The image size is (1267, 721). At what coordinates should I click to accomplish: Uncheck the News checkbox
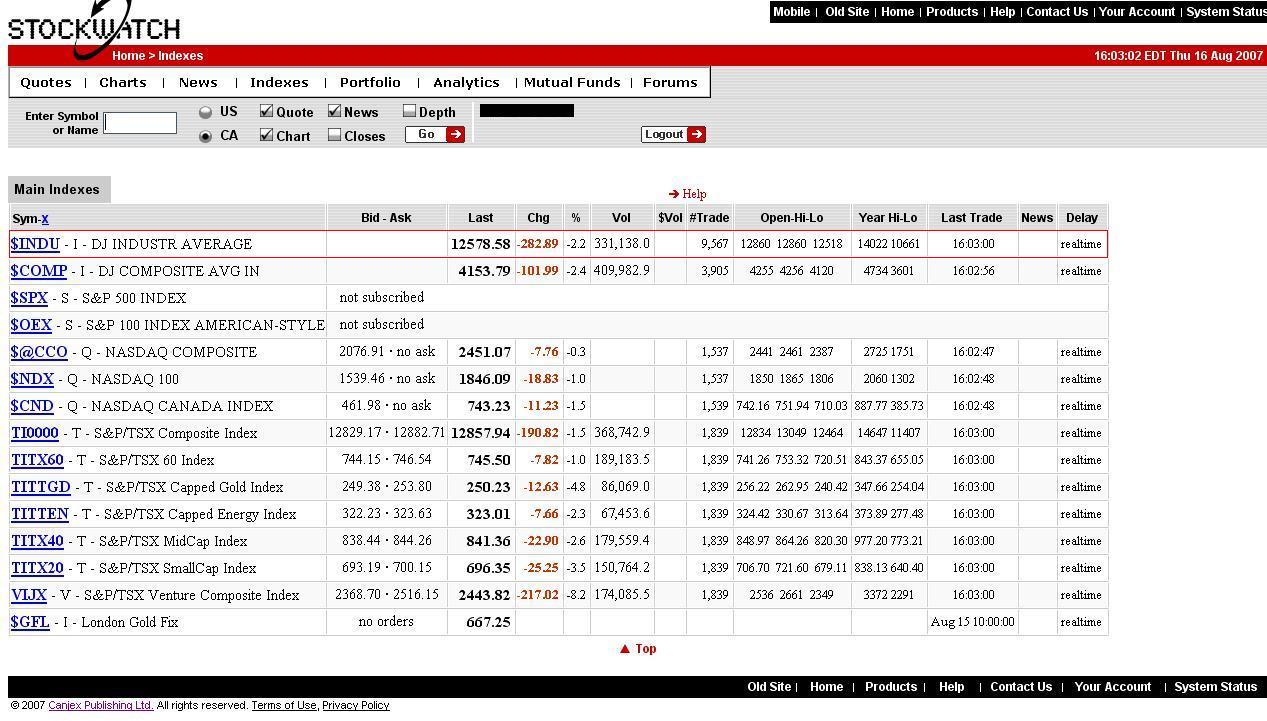click(334, 111)
